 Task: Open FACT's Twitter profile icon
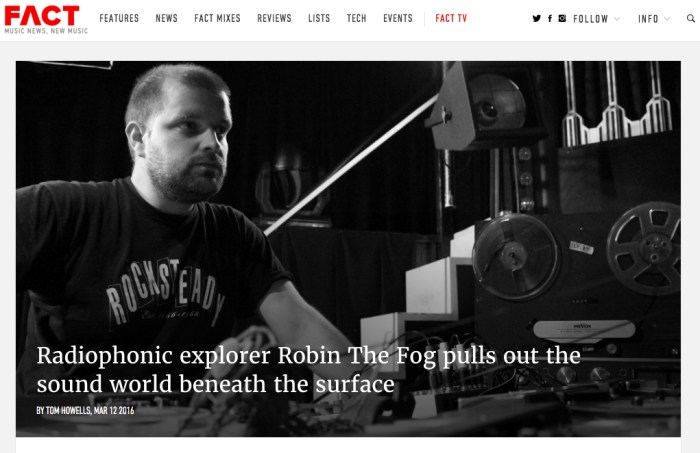click(537, 18)
